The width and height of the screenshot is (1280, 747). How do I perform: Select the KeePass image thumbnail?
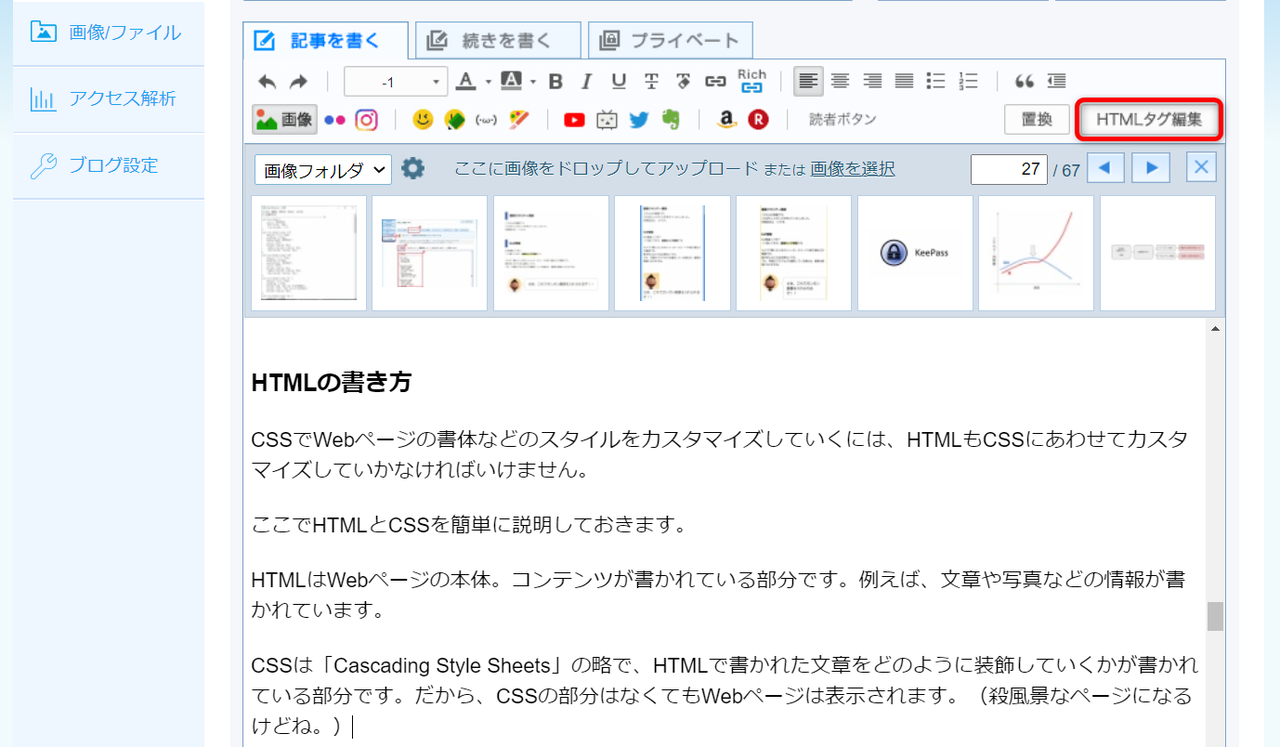click(x=915, y=253)
